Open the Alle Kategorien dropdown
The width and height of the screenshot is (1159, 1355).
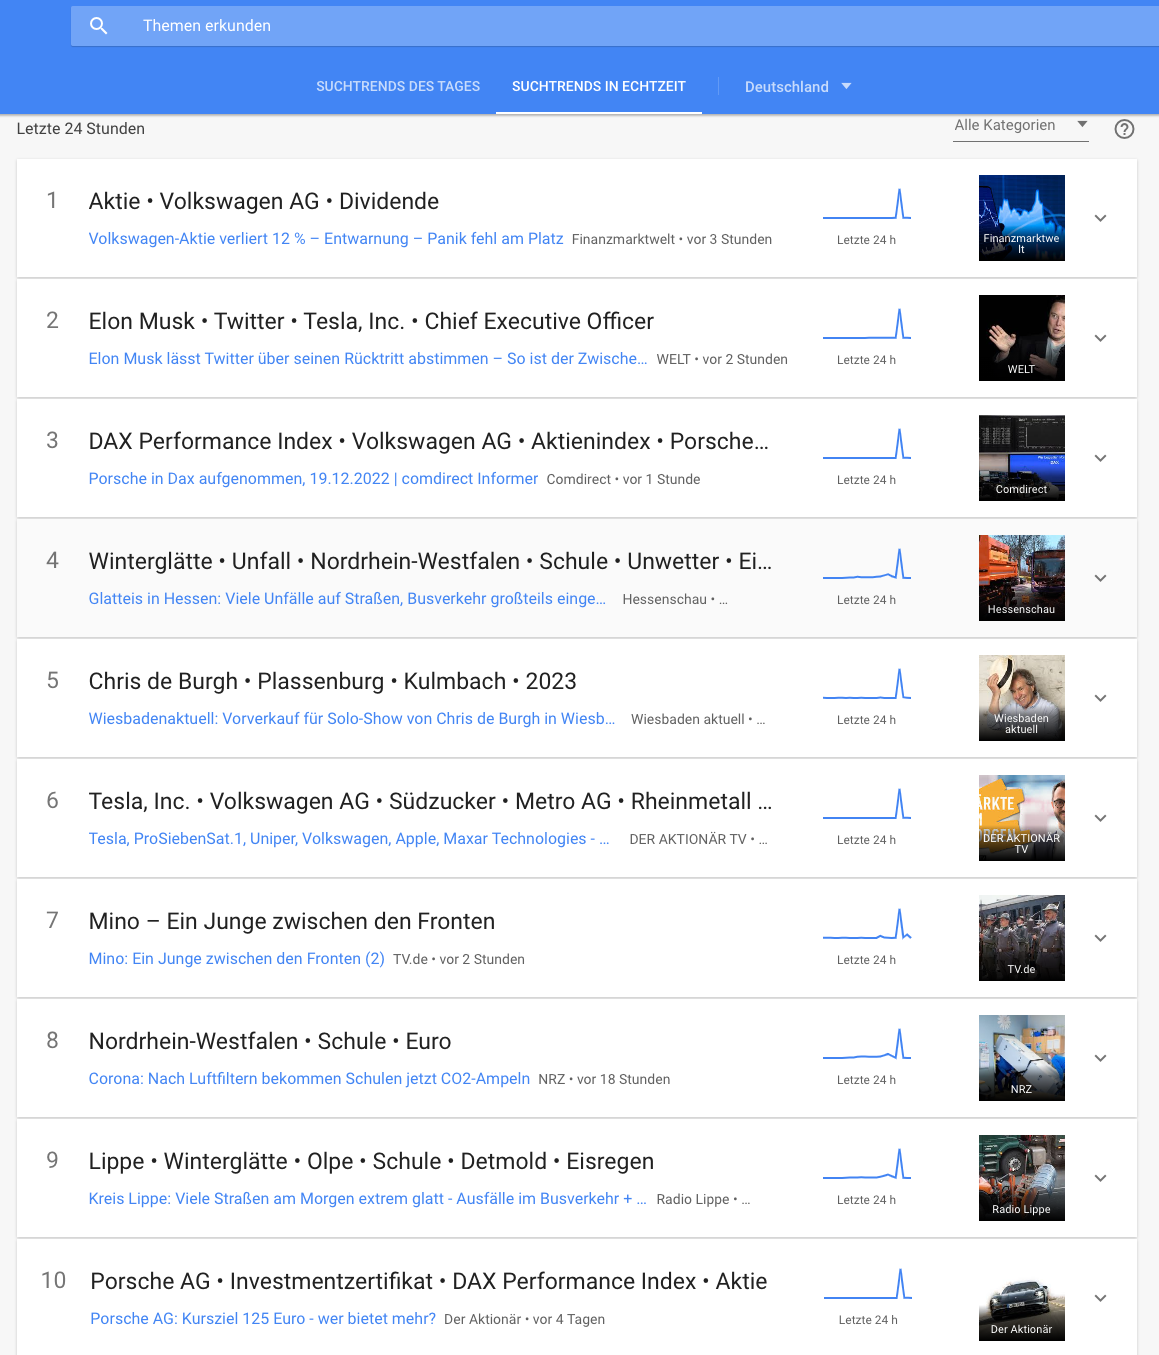click(1021, 125)
